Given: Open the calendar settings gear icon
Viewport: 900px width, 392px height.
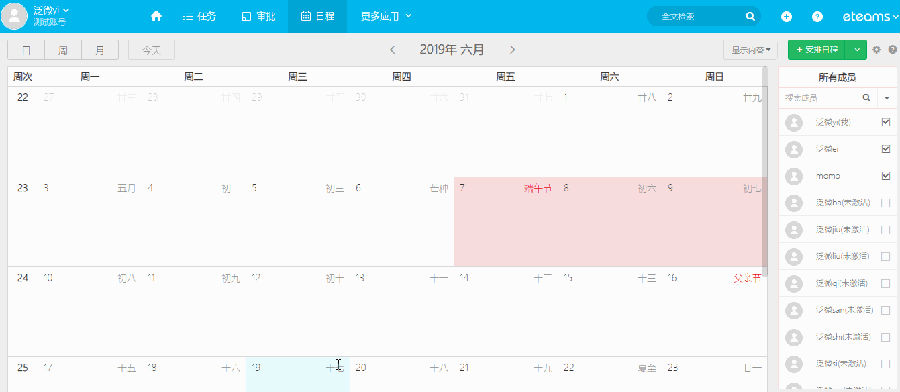Looking at the screenshot, I should (876, 50).
